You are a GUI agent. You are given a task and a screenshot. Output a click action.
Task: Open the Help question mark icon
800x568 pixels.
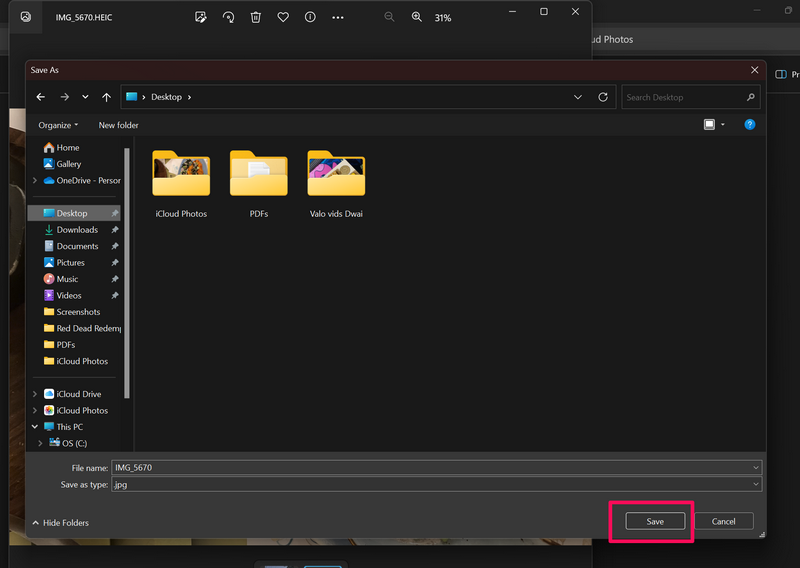[x=749, y=125]
